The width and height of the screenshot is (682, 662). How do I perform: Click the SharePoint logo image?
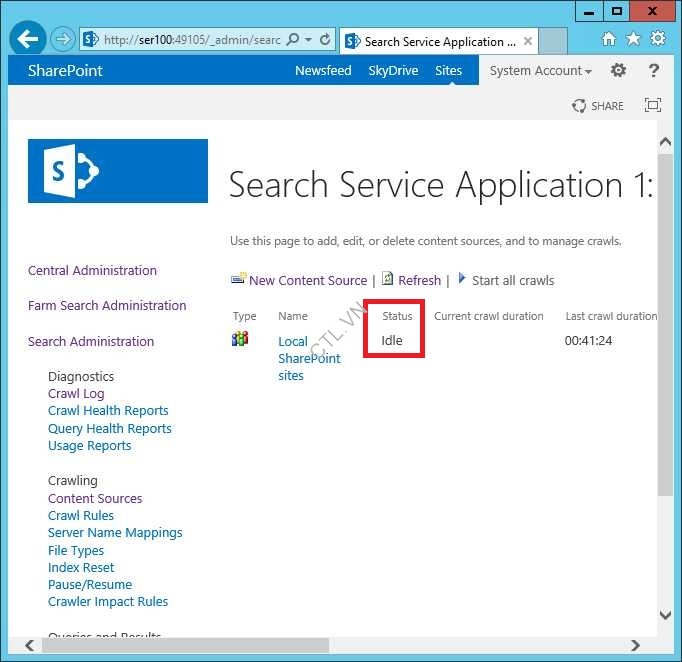tap(118, 171)
